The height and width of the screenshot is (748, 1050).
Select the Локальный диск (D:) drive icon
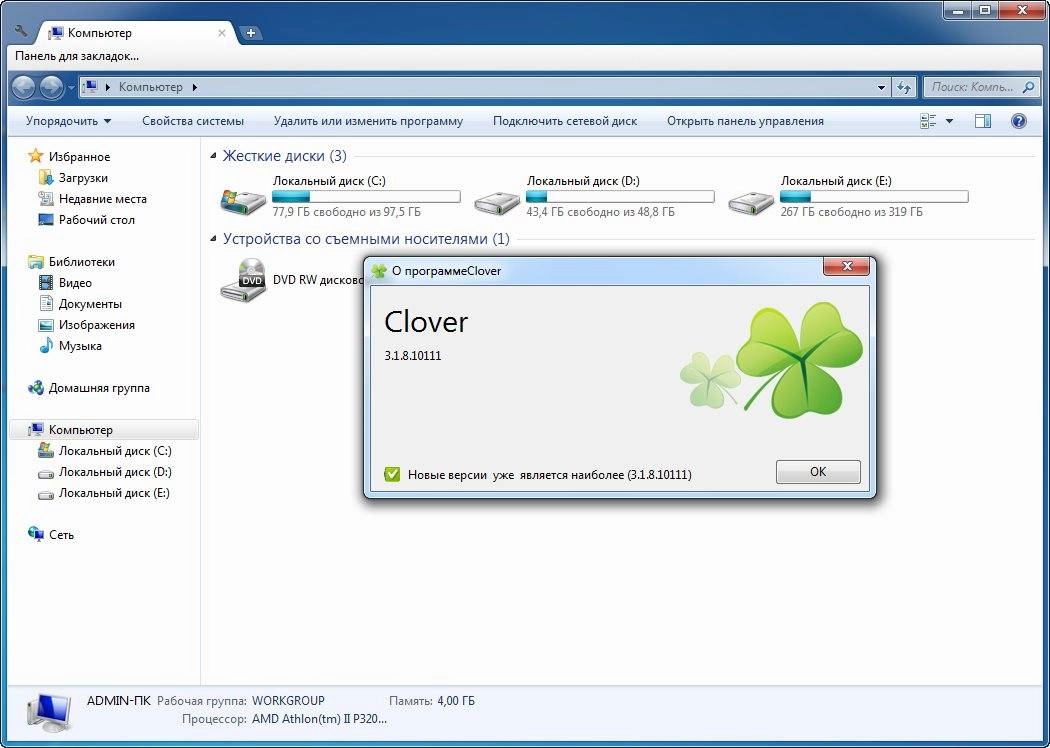click(x=497, y=202)
